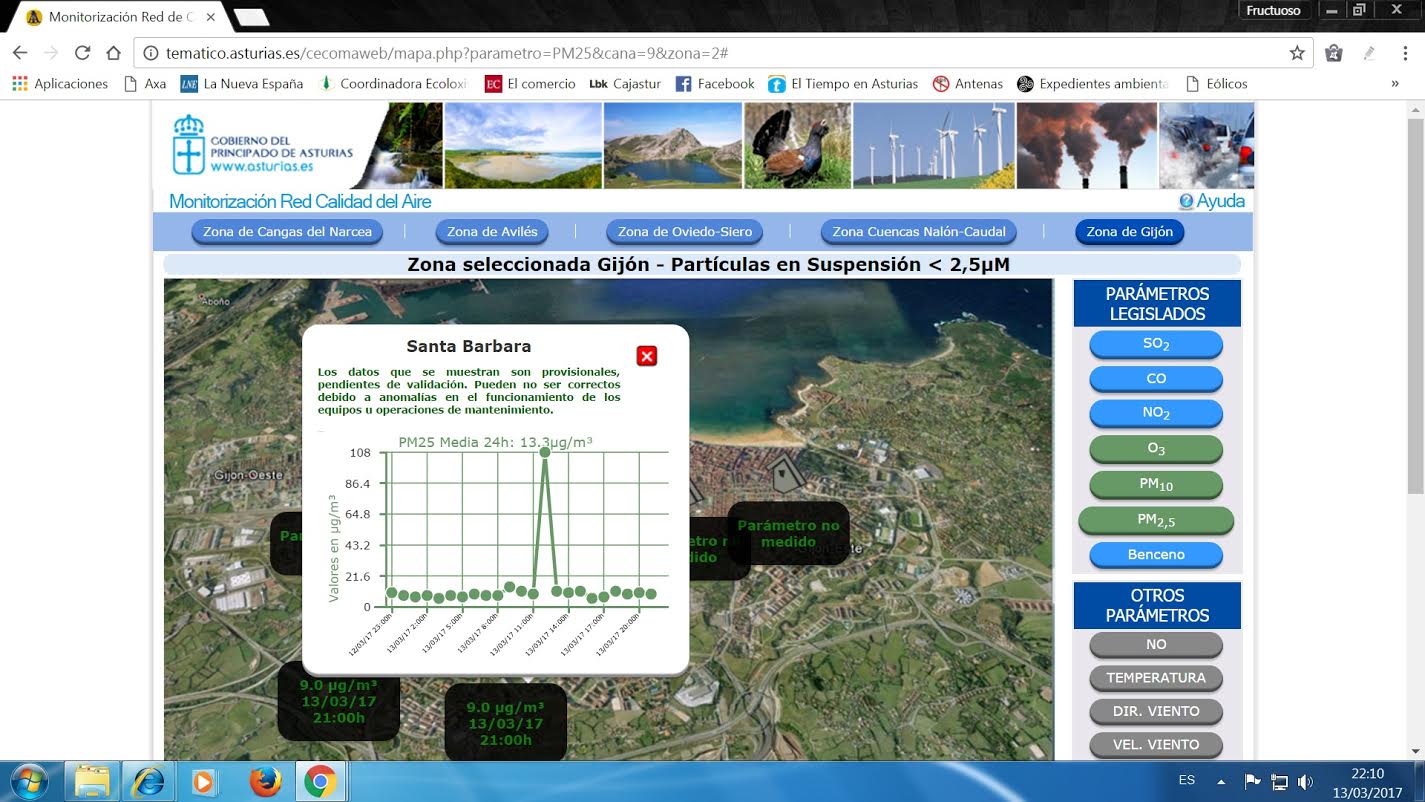Click the Ayuda help icon
The width and height of the screenshot is (1425, 802).
1186,201
